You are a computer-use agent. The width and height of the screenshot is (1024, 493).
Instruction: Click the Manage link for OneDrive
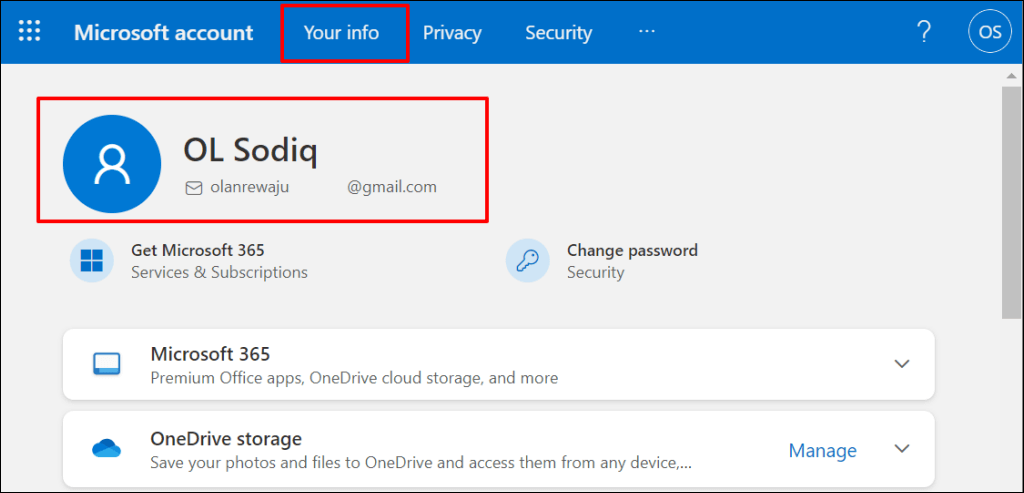[x=822, y=450]
